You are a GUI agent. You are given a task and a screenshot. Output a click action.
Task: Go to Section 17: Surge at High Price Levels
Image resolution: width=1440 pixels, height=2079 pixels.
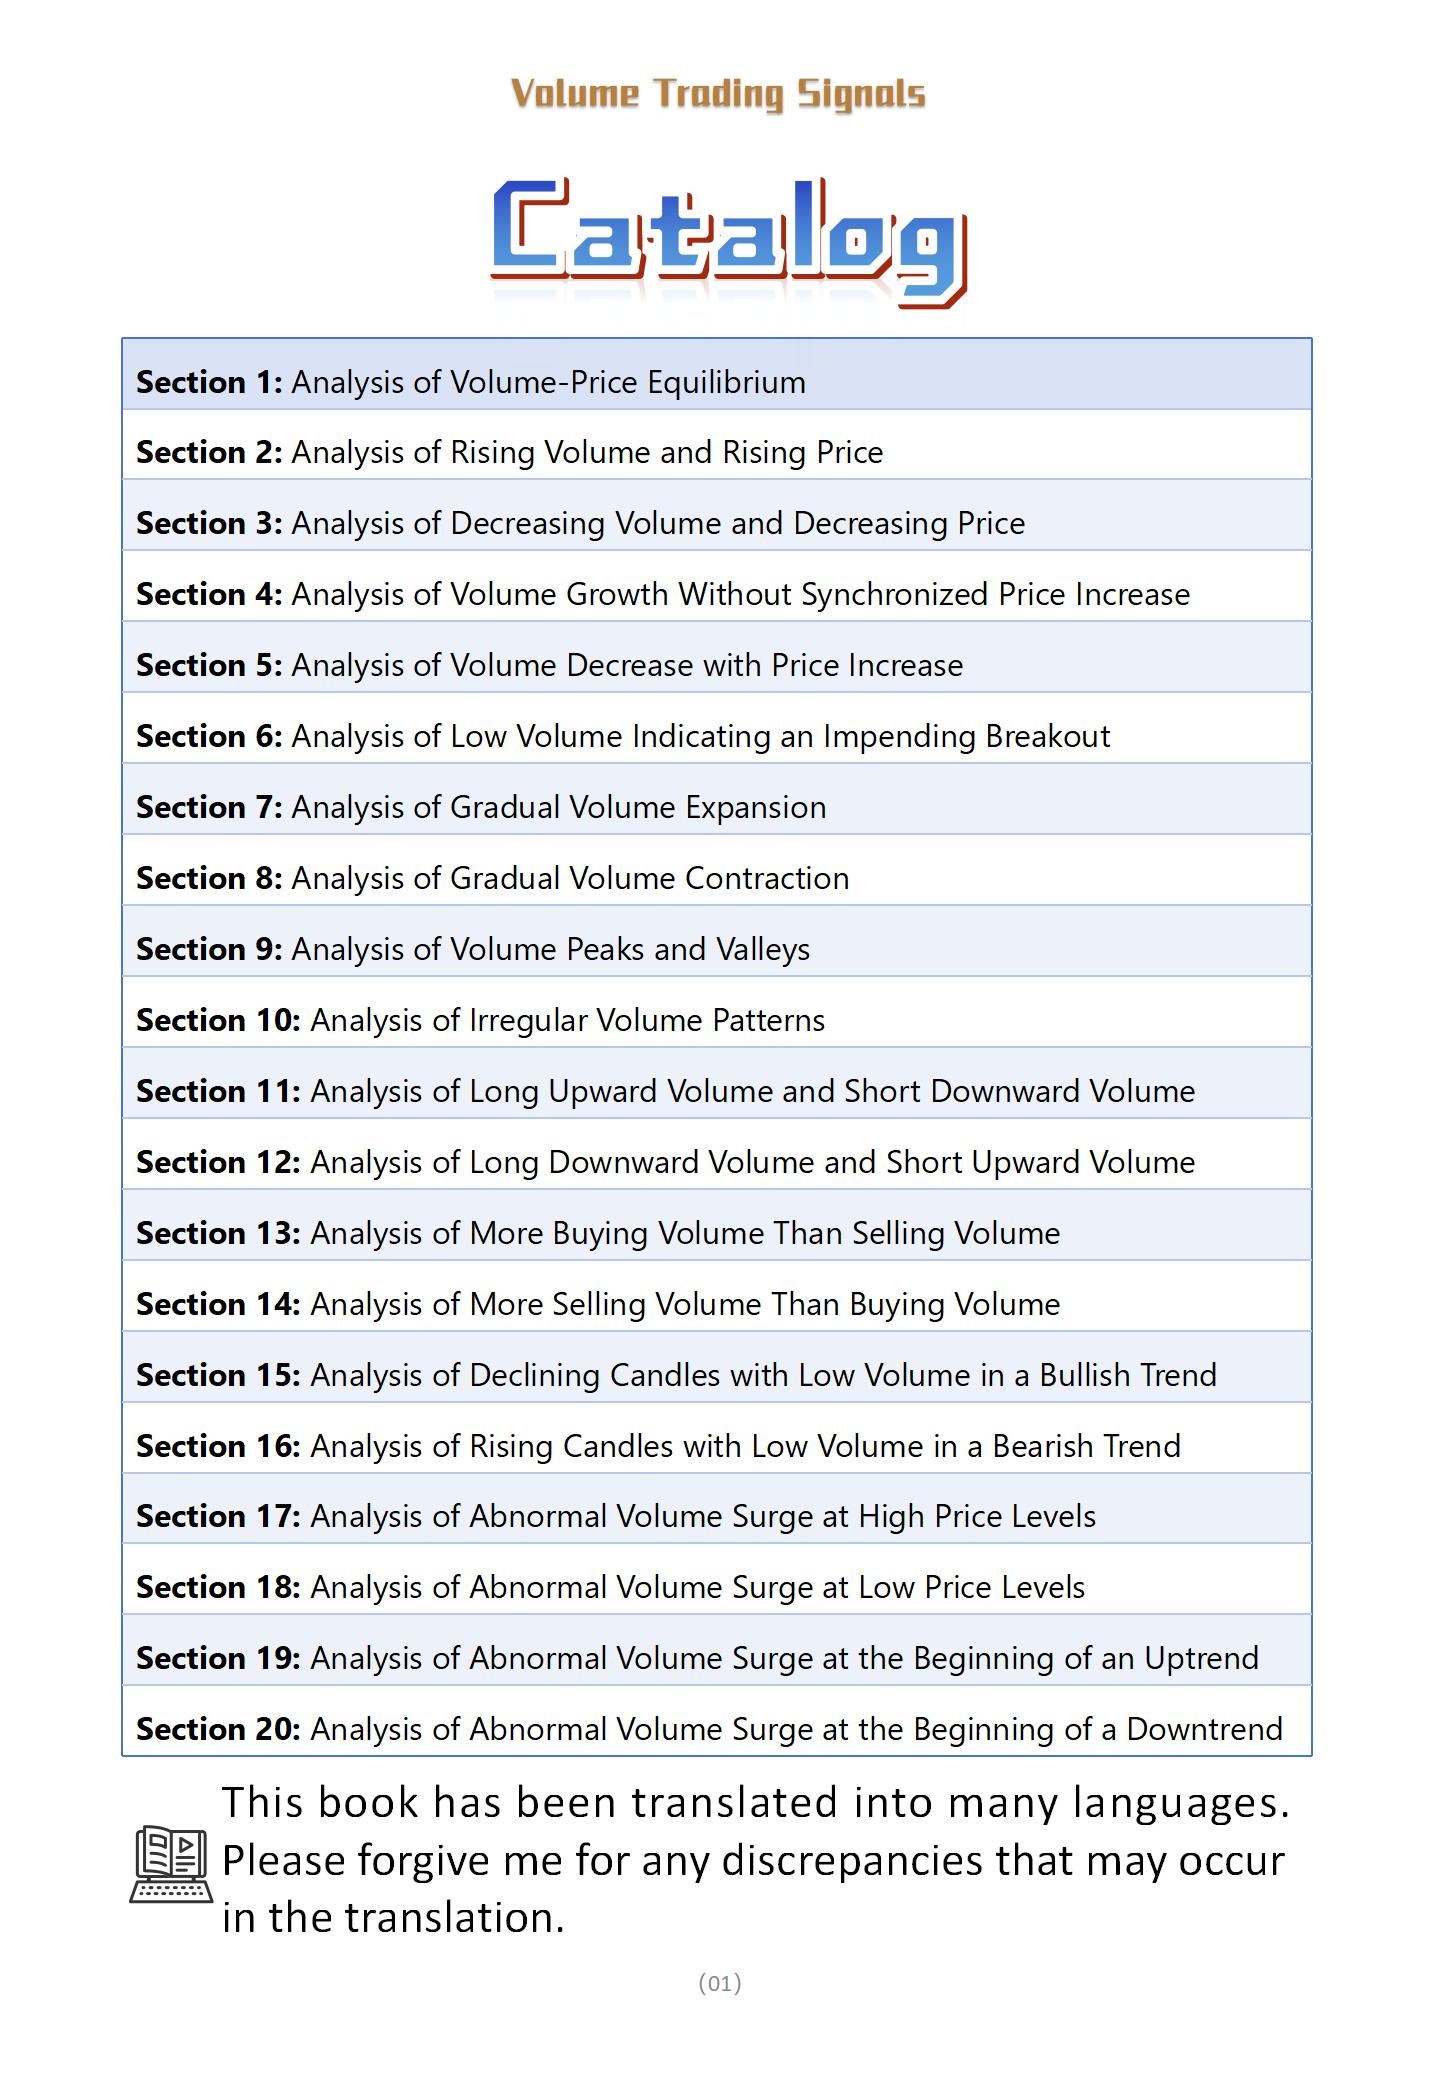coord(616,1516)
